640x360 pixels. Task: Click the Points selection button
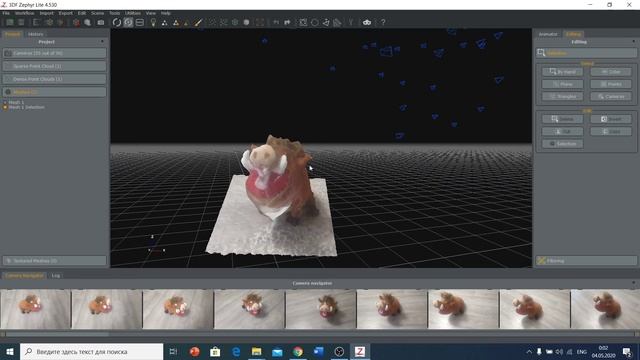[611, 84]
